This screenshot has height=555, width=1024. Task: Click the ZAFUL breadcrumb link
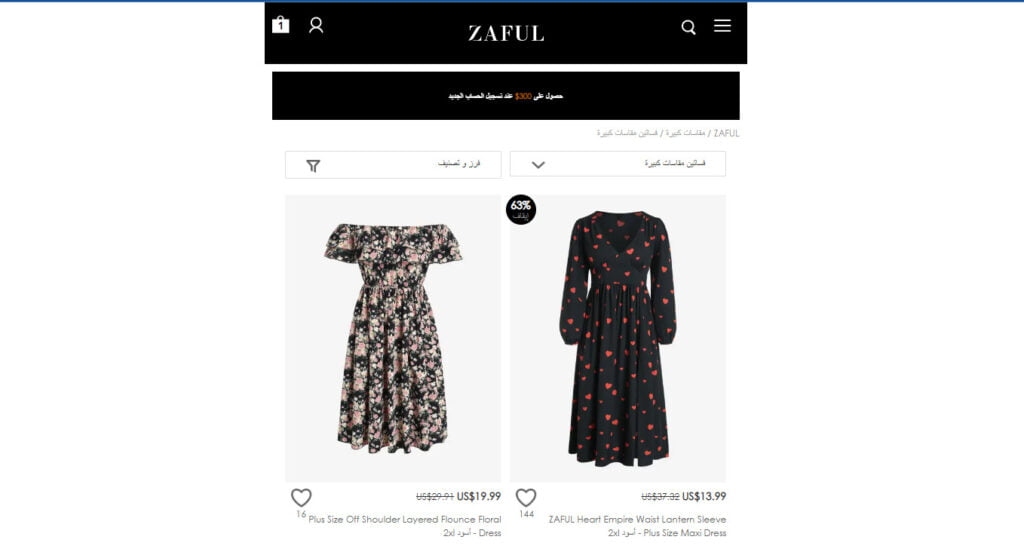point(726,133)
